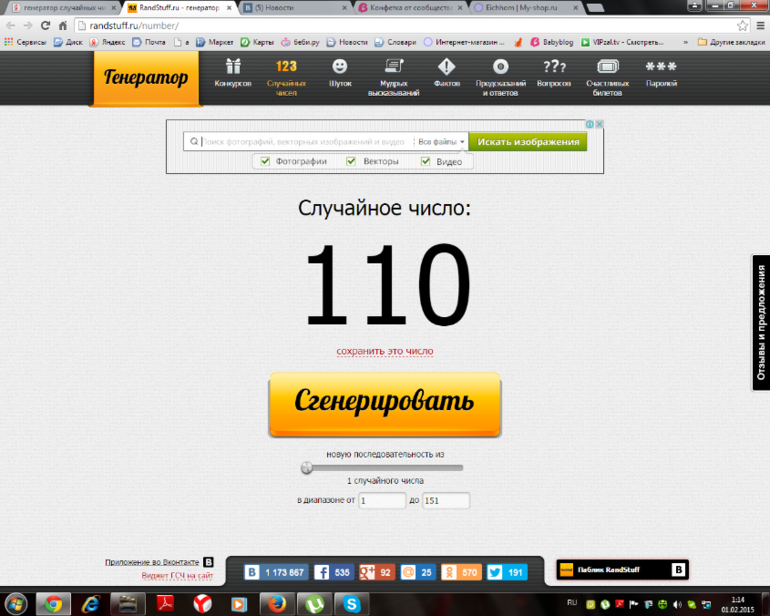The height and width of the screenshot is (616, 770).
Task: Open the Конкурсов (contests) generator icon
Action: [233, 68]
